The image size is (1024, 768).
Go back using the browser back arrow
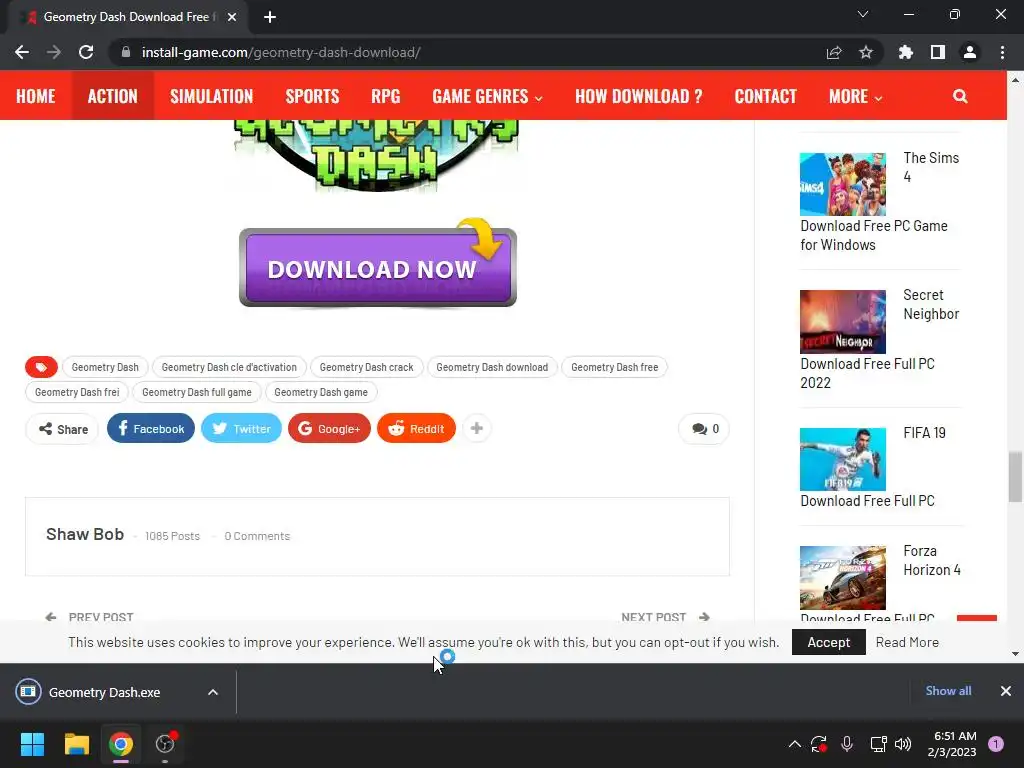point(22,52)
